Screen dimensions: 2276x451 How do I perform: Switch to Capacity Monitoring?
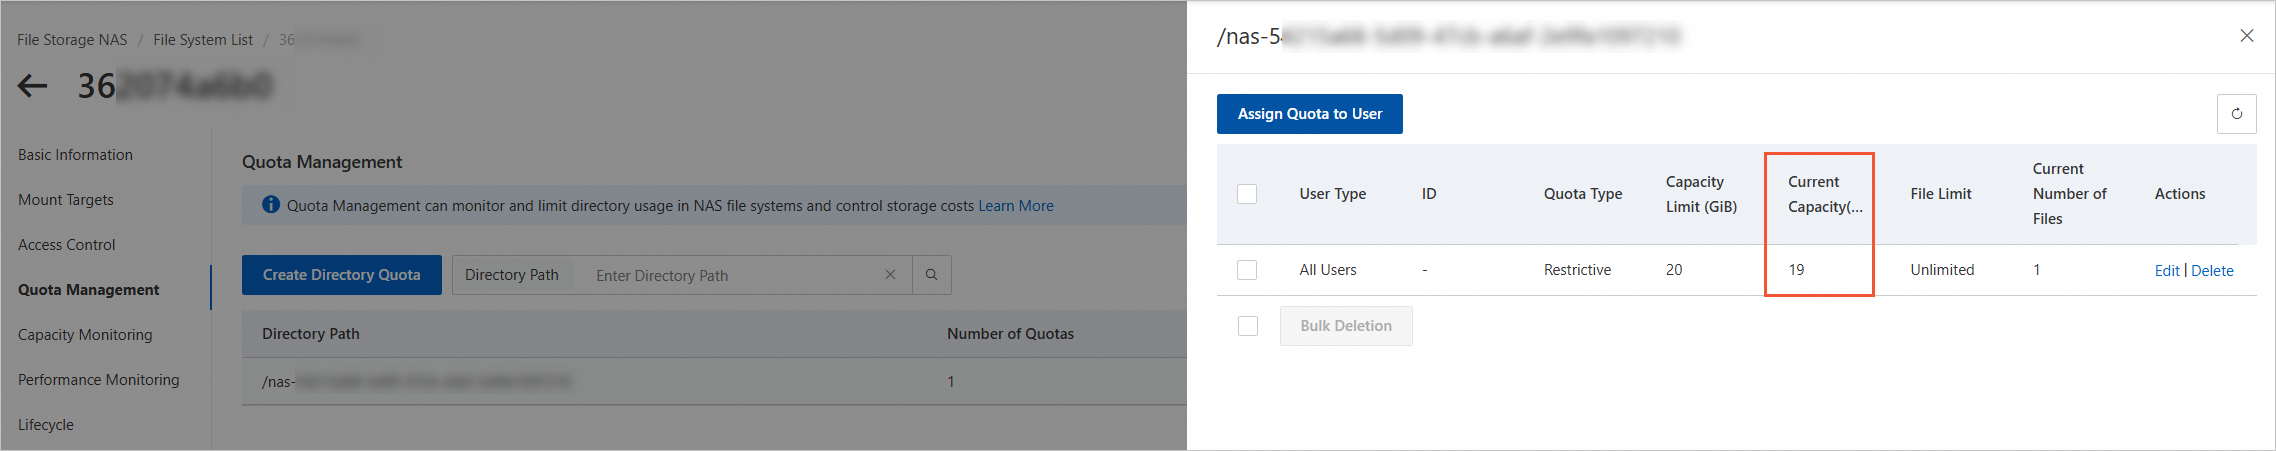[x=85, y=335]
